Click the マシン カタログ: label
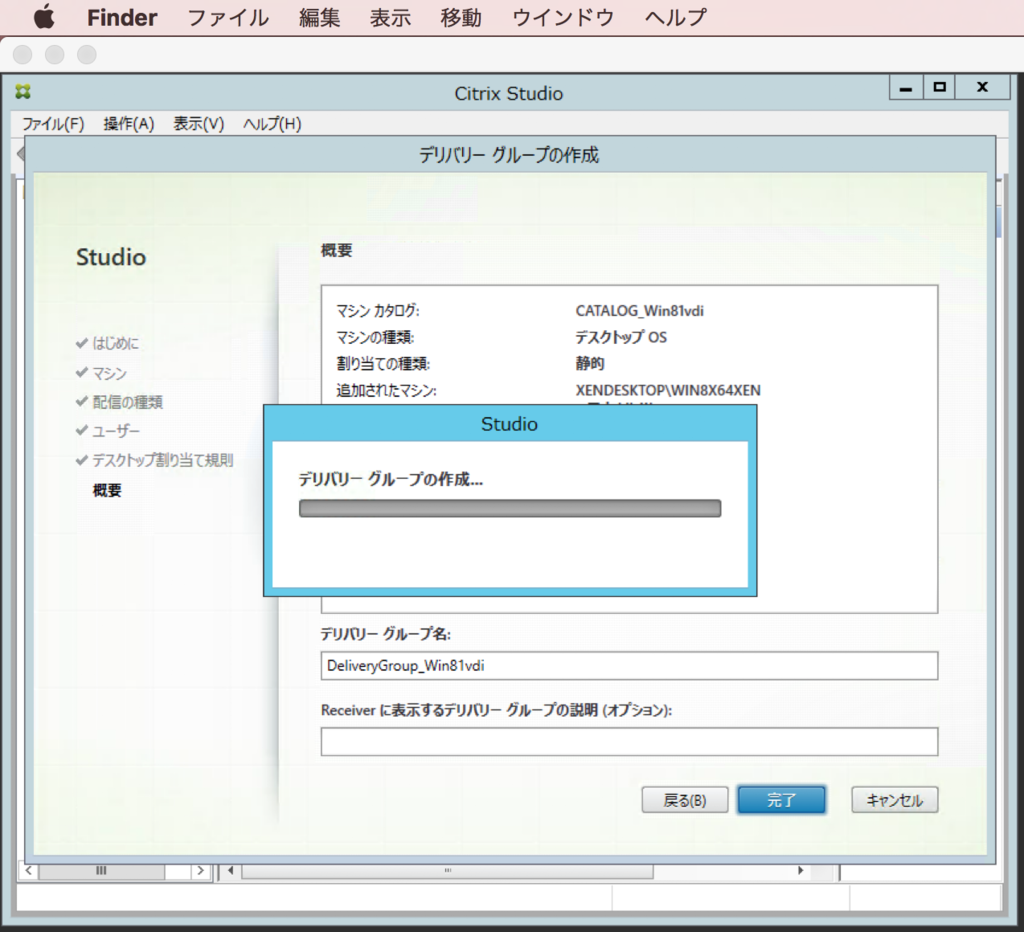1024x932 pixels. [x=378, y=311]
